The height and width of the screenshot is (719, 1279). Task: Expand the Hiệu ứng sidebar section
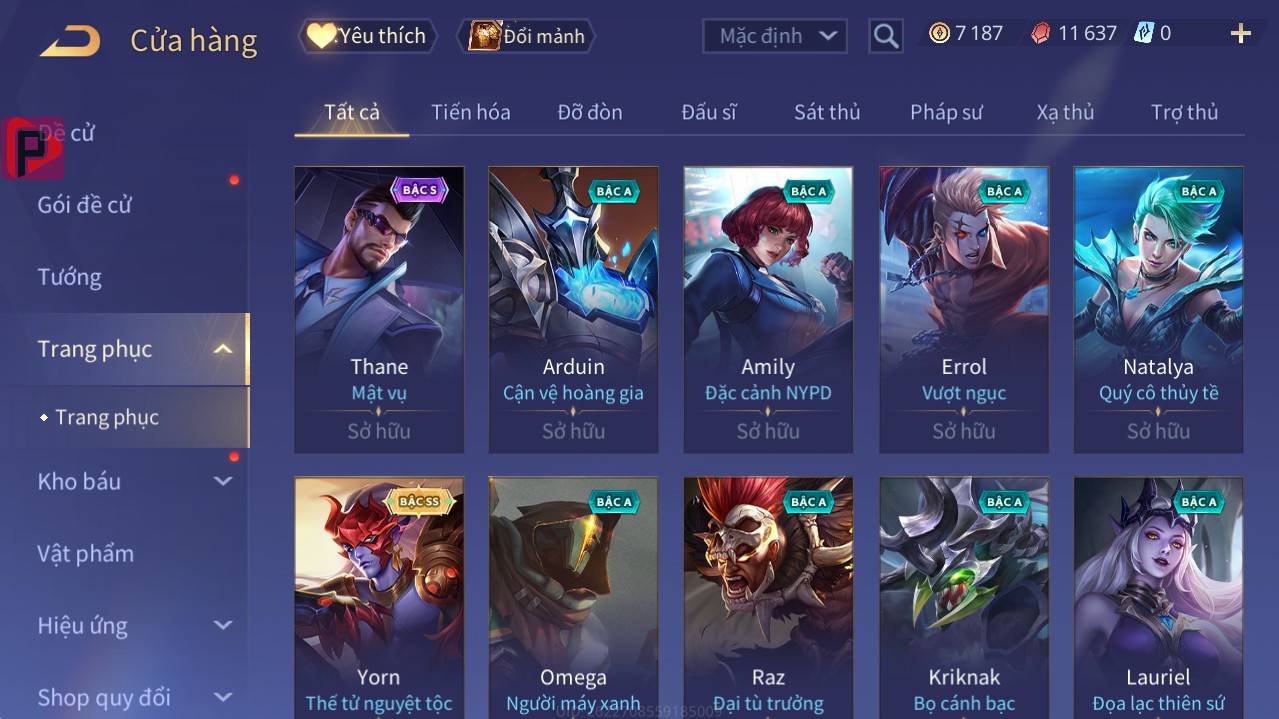tap(223, 625)
